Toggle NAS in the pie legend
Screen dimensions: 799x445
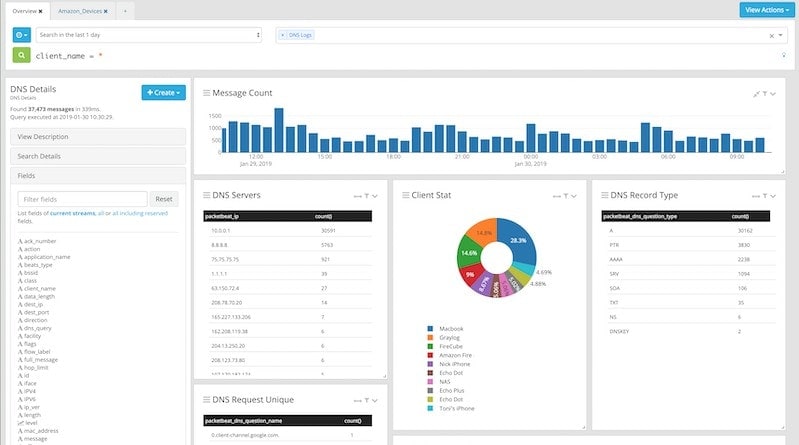coord(439,382)
